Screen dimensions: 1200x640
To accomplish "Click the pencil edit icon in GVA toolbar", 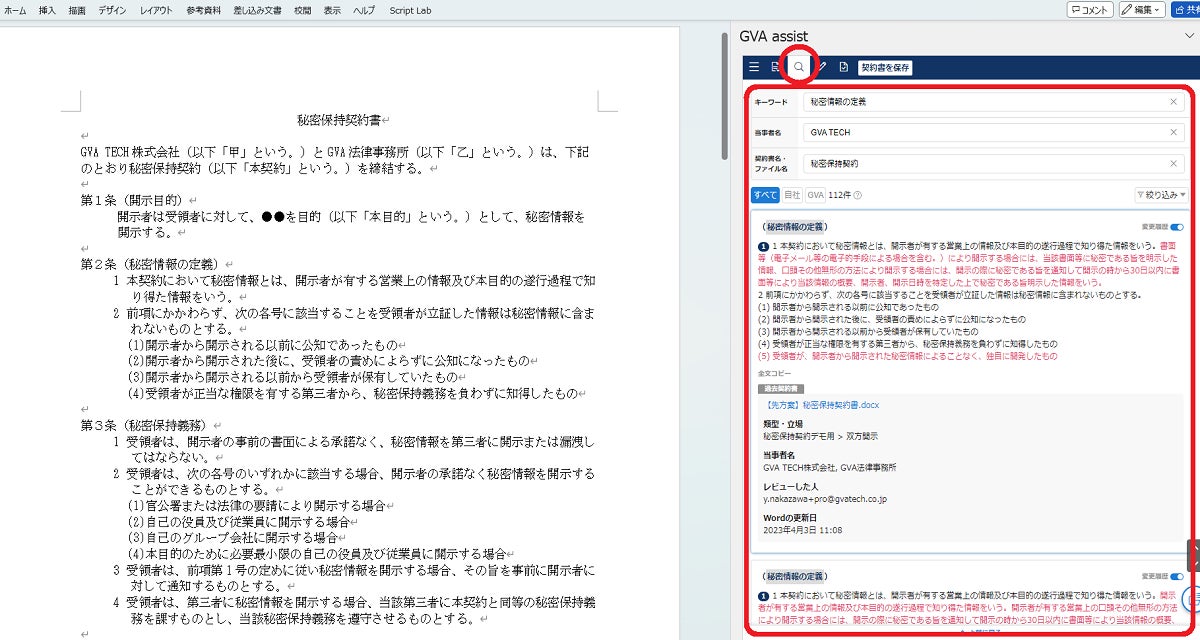I will [822, 68].
